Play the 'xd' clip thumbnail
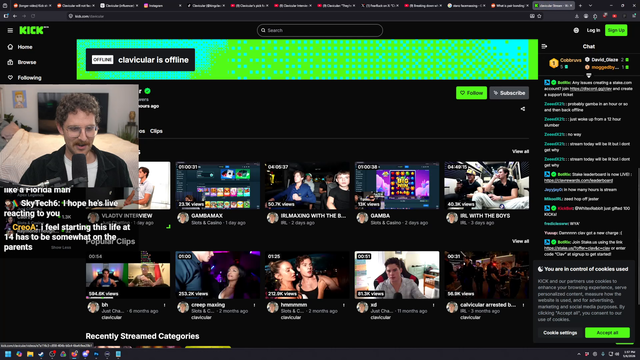The height and width of the screenshot is (360, 640). pyautogui.click(x=397, y=275)
